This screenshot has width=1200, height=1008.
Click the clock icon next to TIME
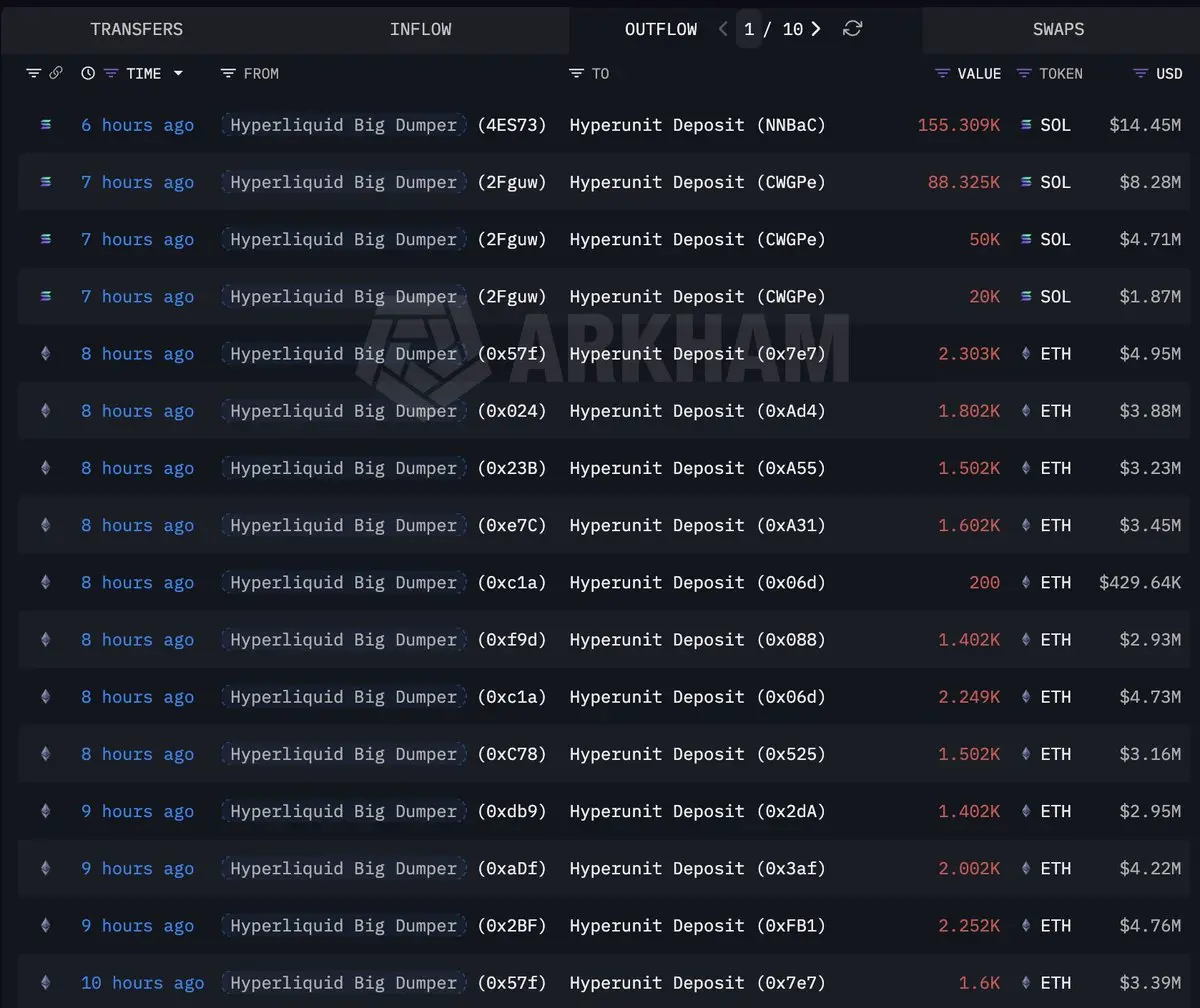pyautogui.click(x=88, y=73)
